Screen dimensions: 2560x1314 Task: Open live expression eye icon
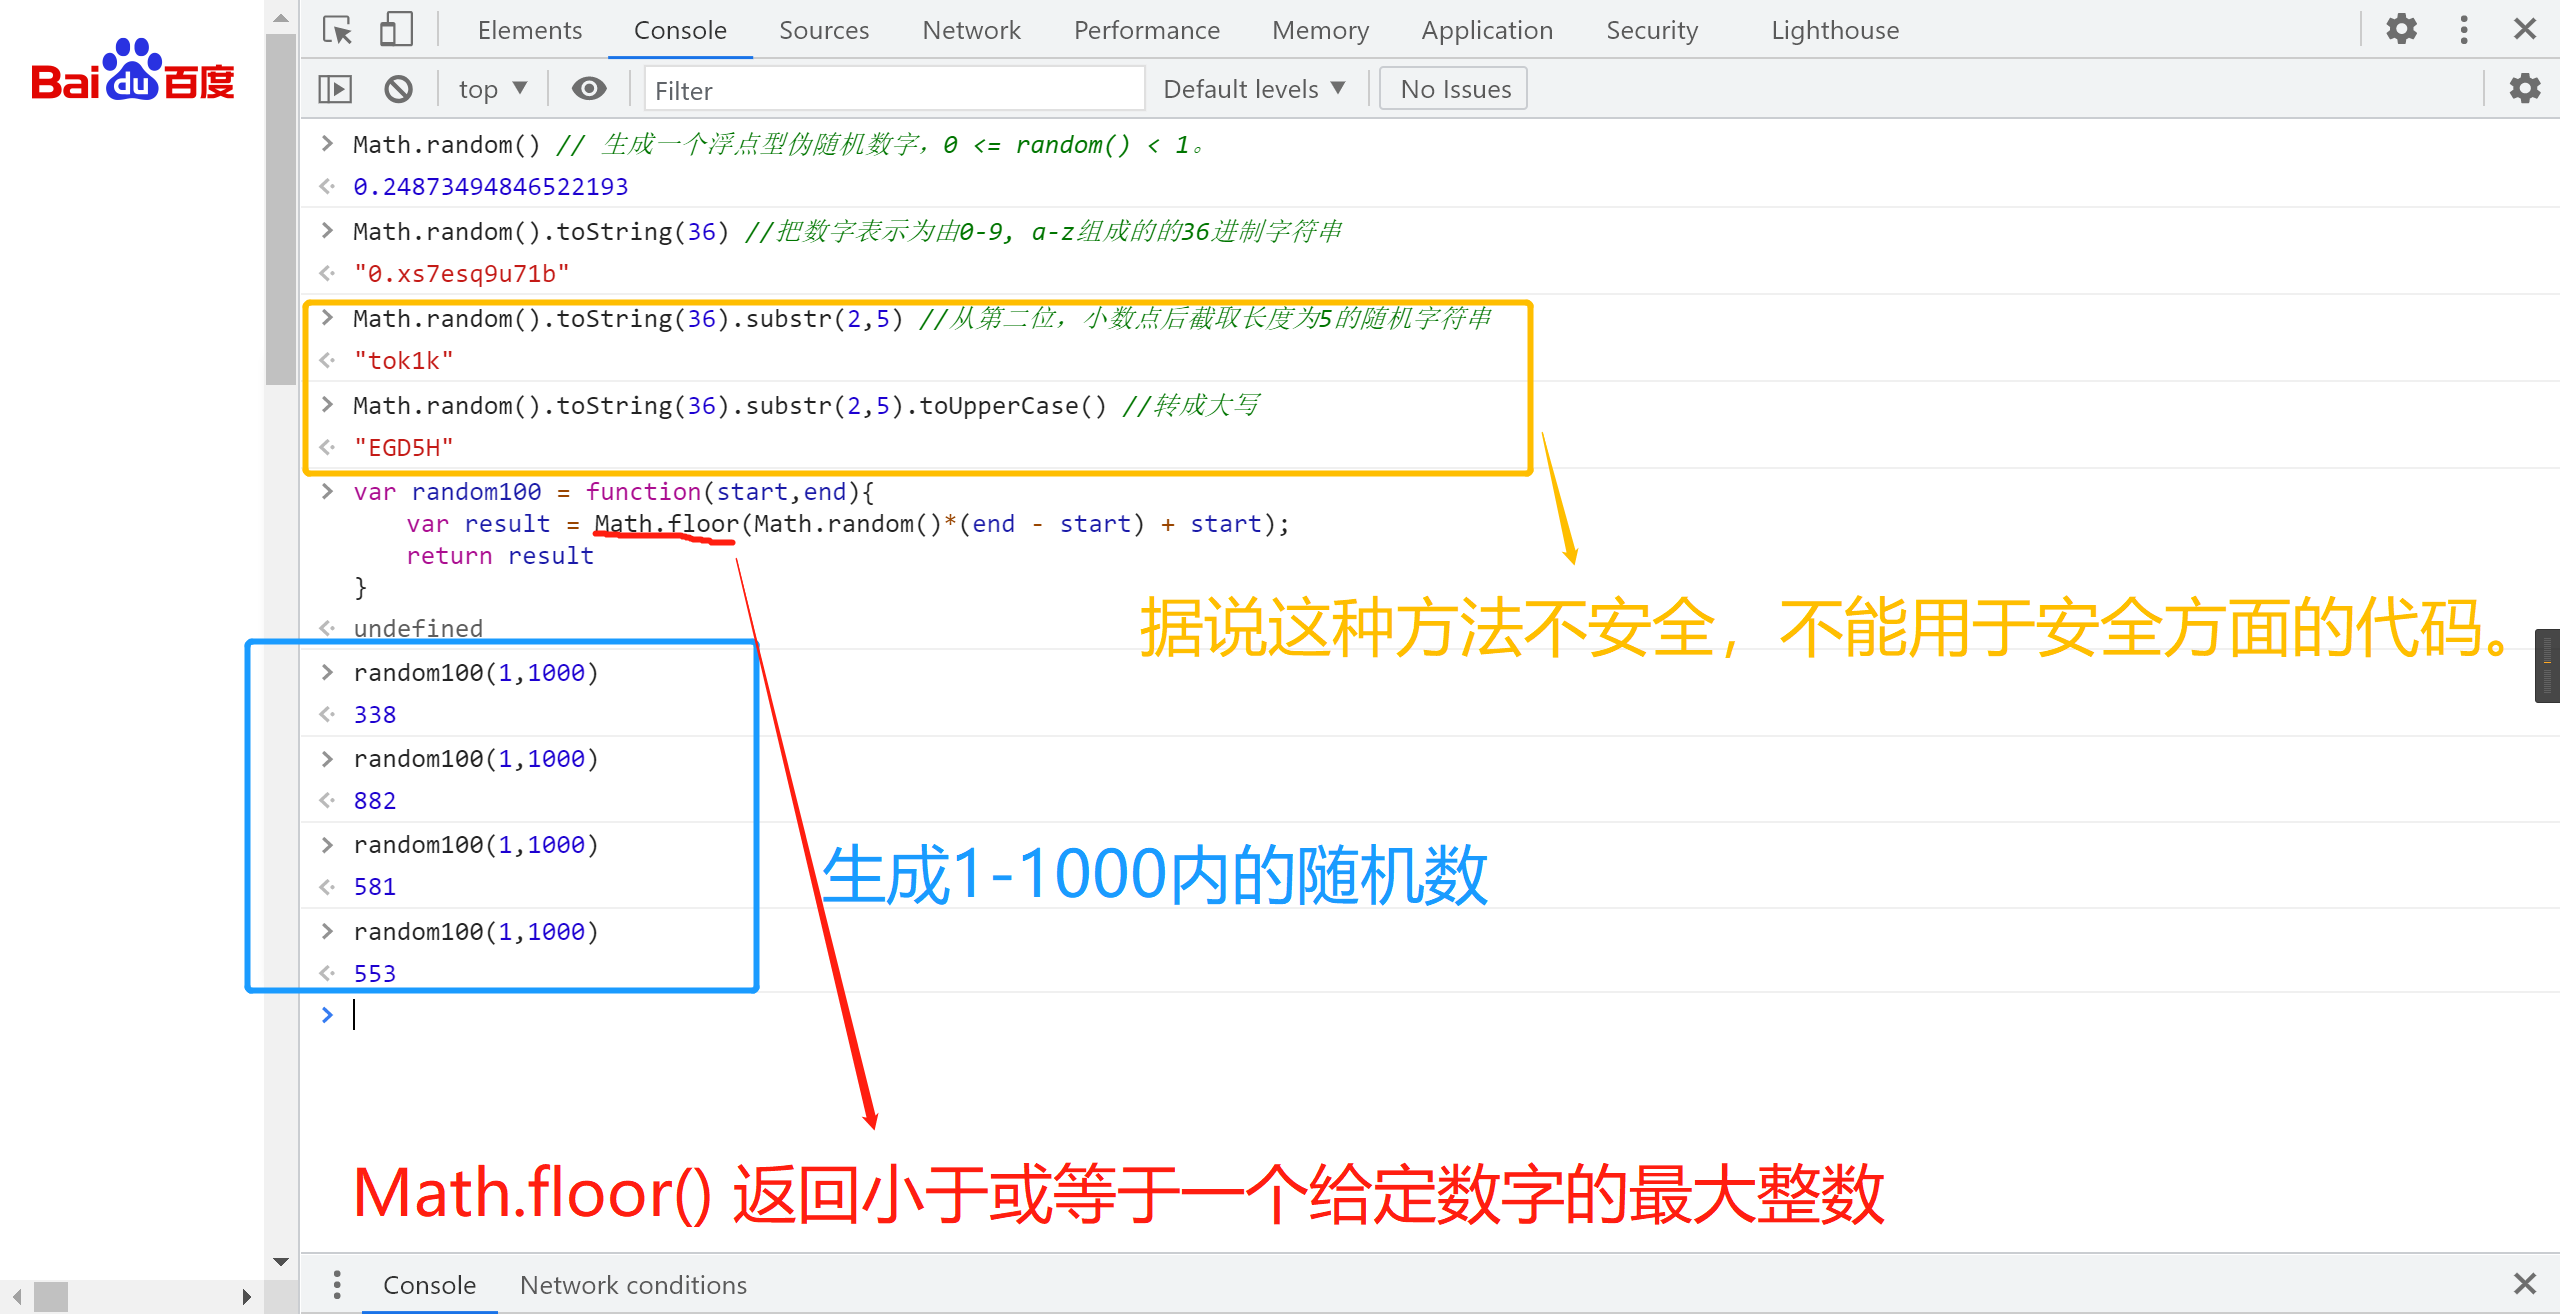(589, 90)
